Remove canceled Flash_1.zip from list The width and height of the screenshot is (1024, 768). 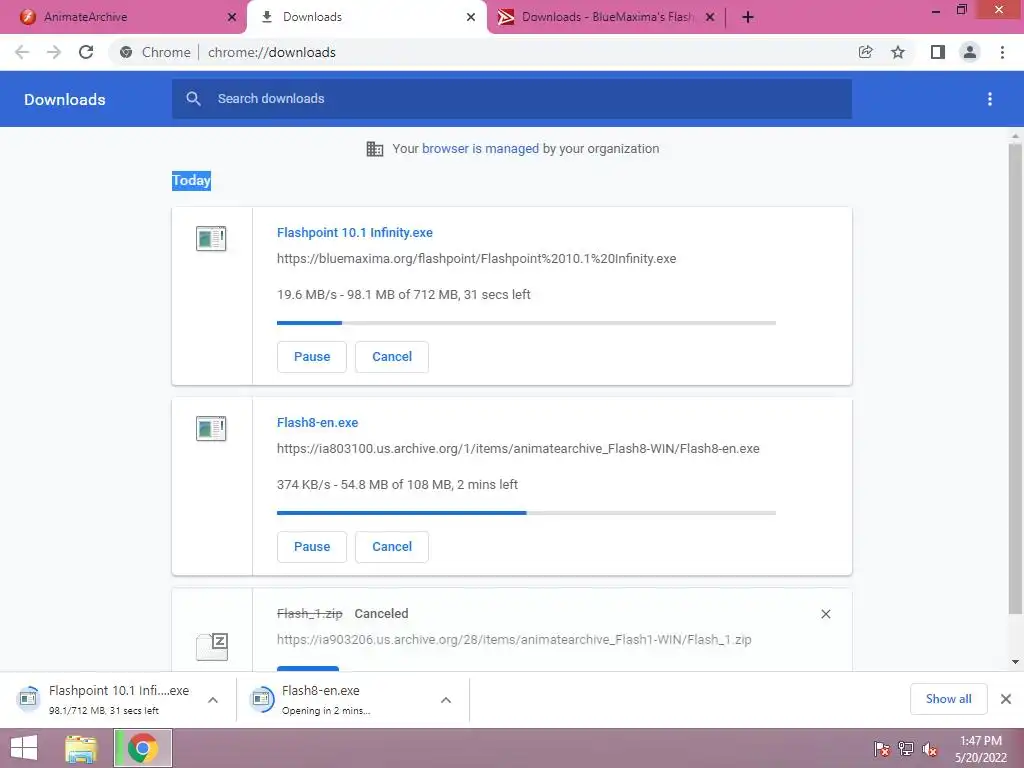pyautogui.click(x=825, y=614)
